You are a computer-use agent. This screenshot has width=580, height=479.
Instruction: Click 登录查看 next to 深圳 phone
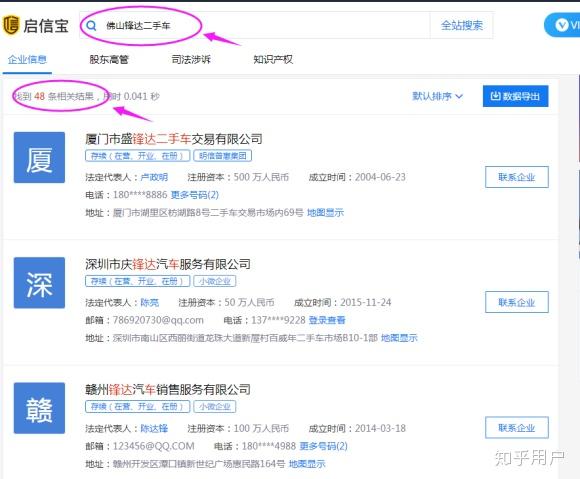pyautogui.click(x=327, y=320)
